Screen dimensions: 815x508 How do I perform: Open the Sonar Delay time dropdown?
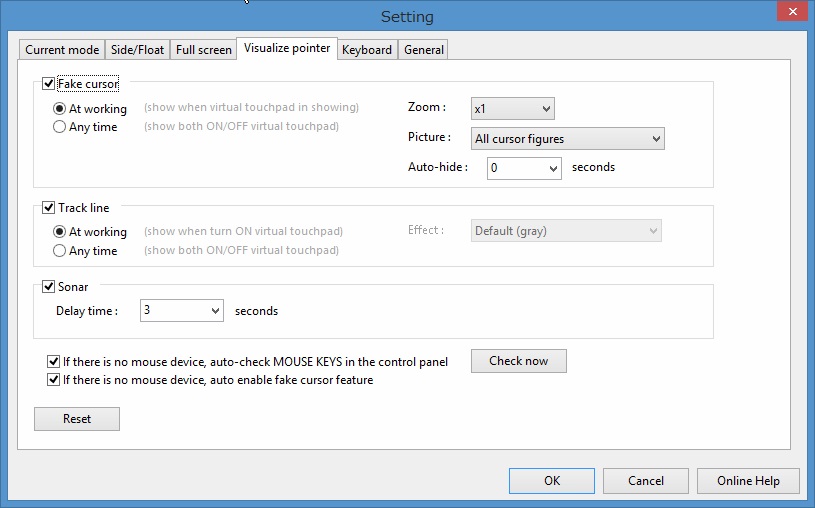pos(181,311)
